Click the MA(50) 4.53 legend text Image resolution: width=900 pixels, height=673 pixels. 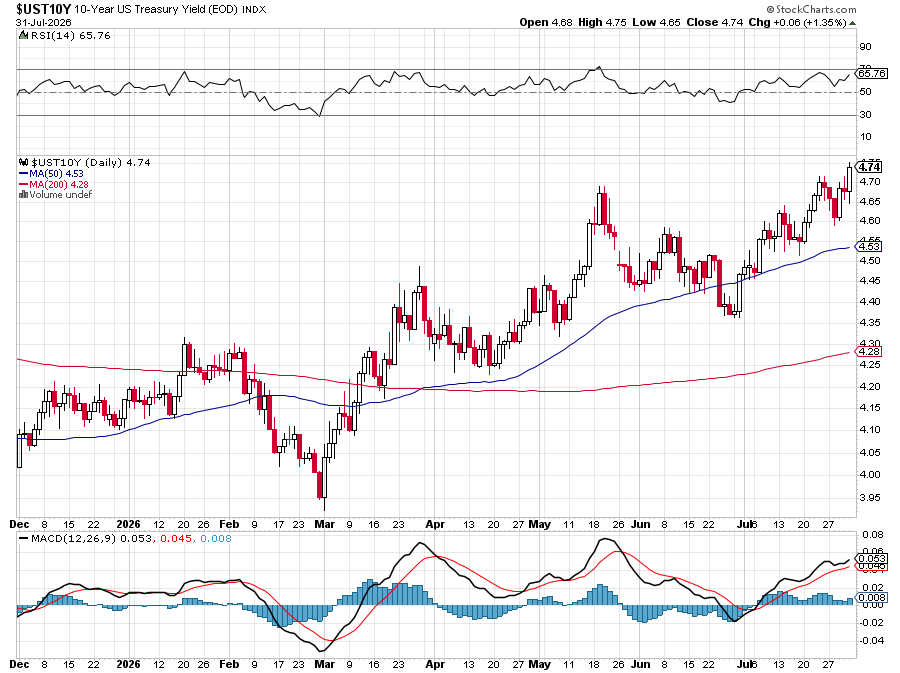(x=56, y=173)
